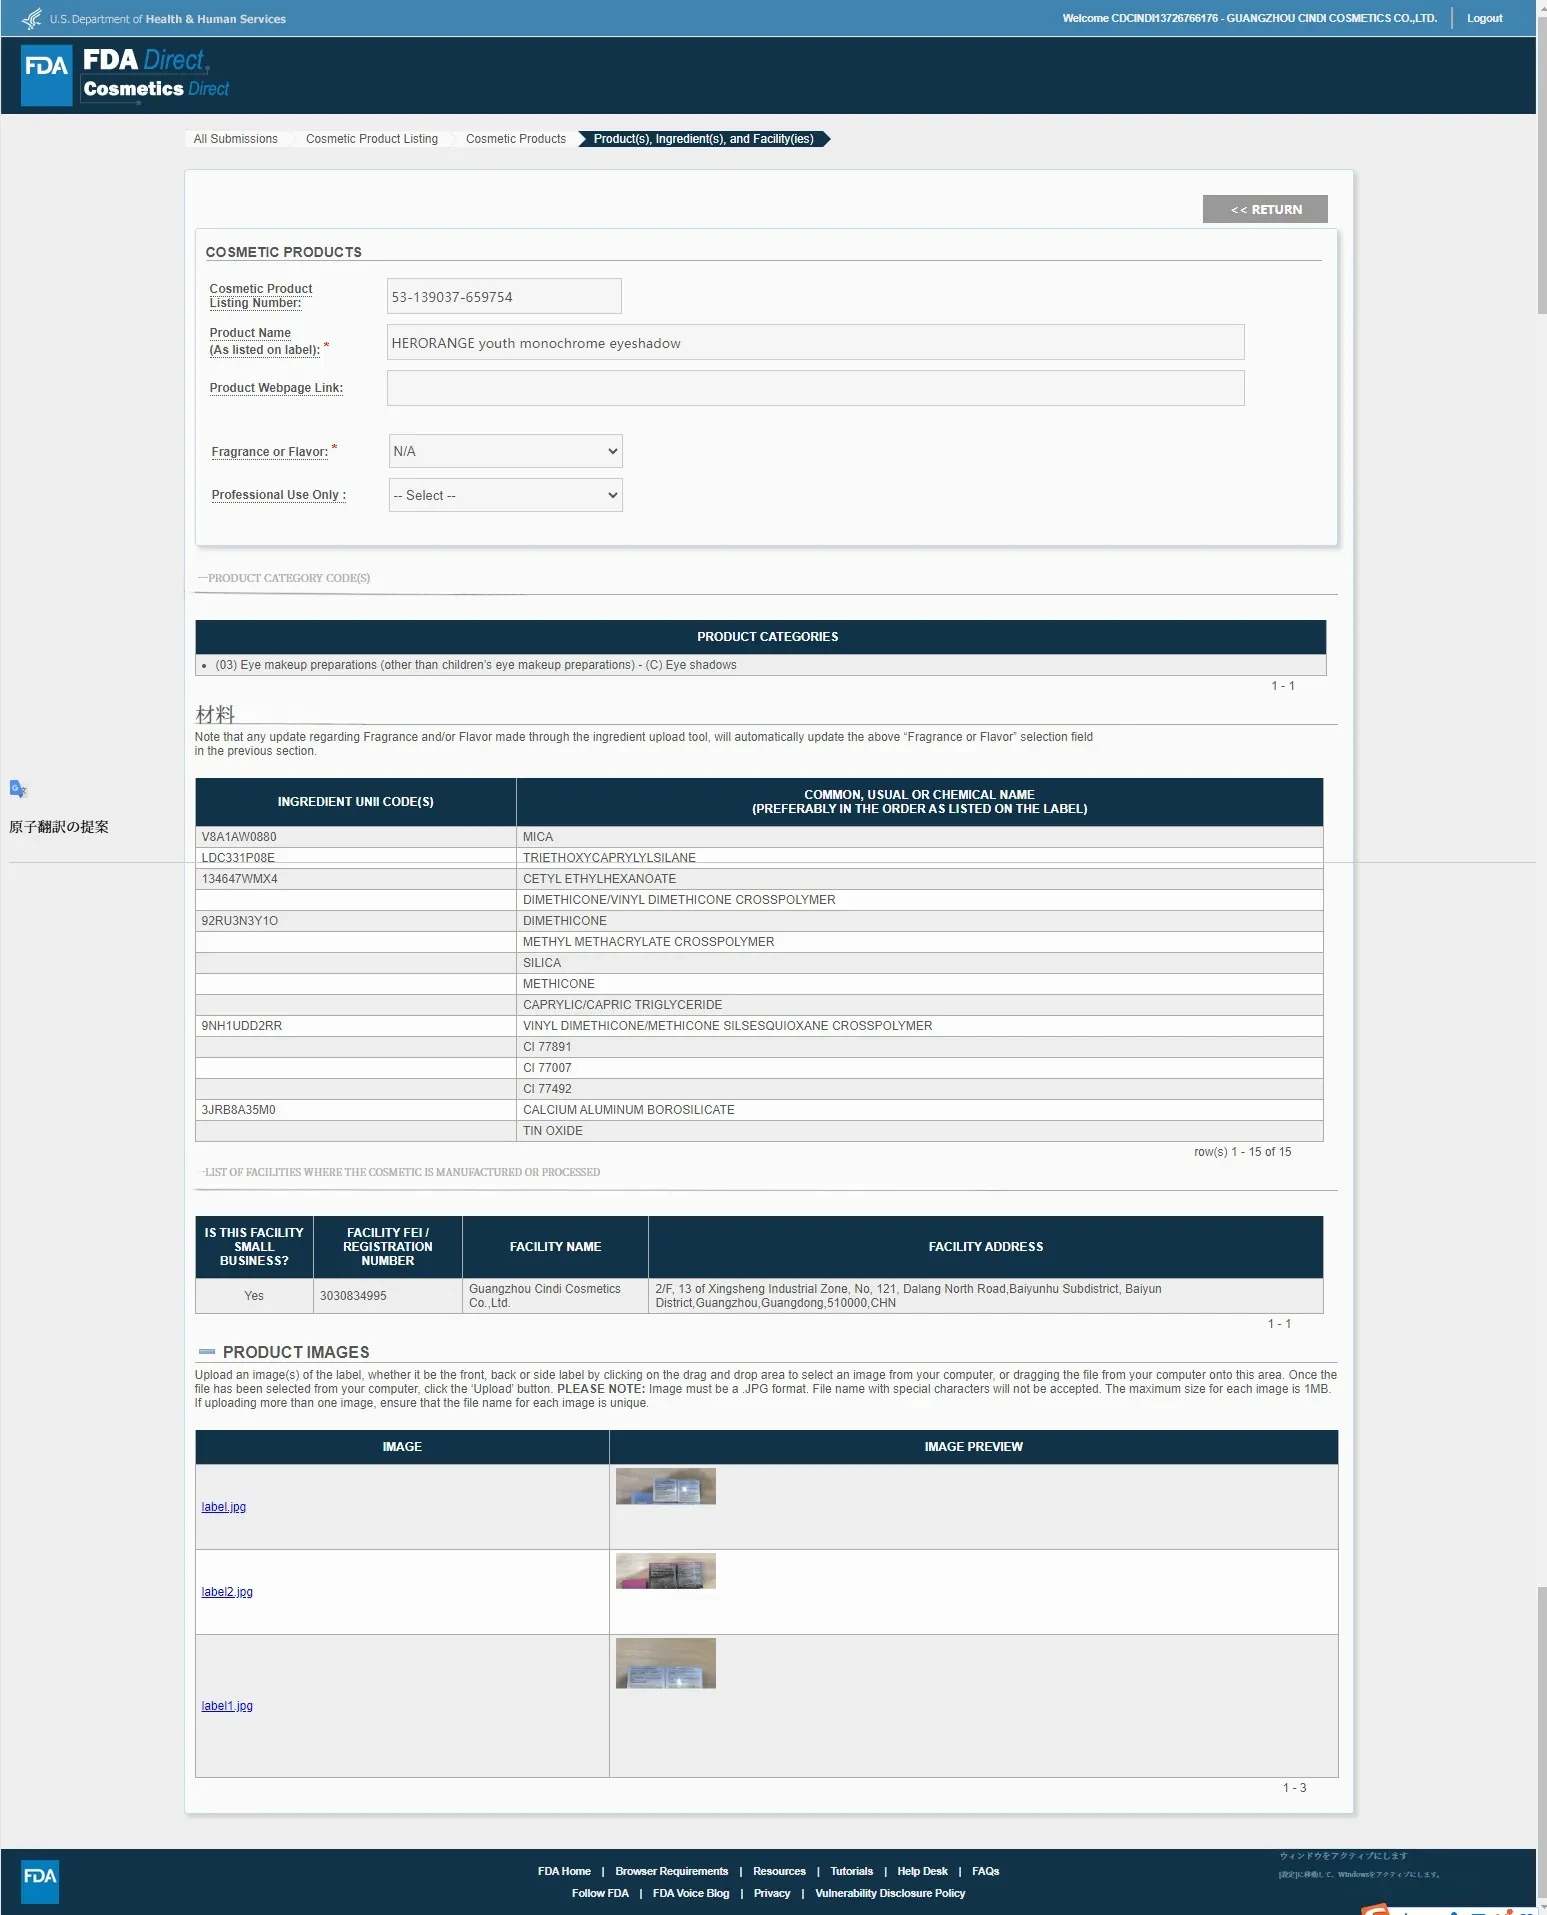The image size is (1547, 1915).
Task: Click the CETYL ETHYLHEXANOATE ingredient cell
Action: (x=919, y=879)
